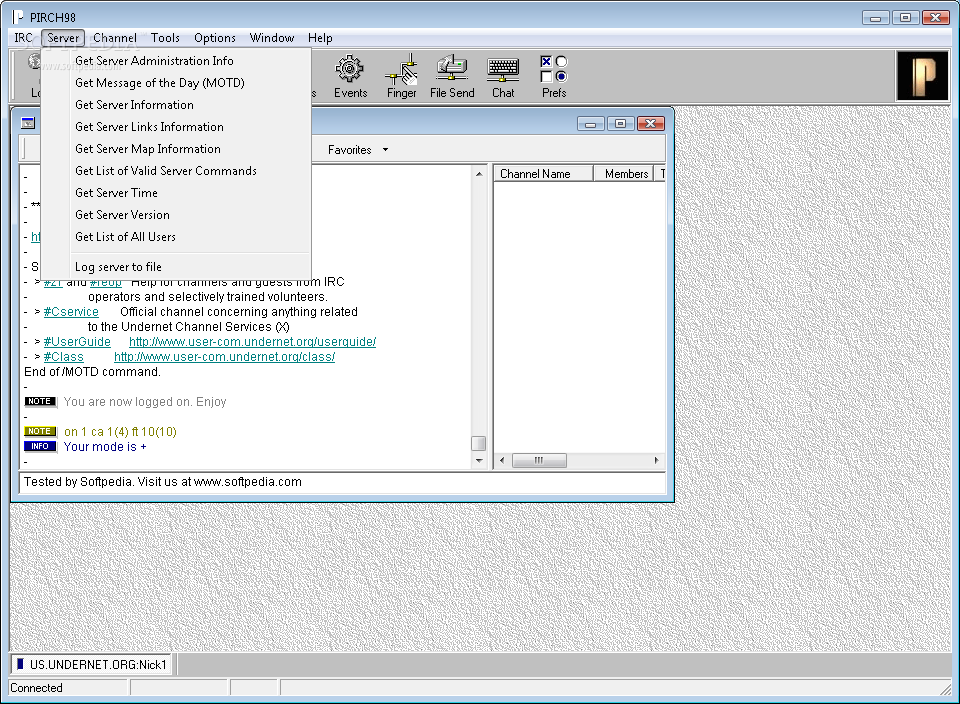
Task: Open the #UserGuide channel link
Action: [x=77, y=342]
